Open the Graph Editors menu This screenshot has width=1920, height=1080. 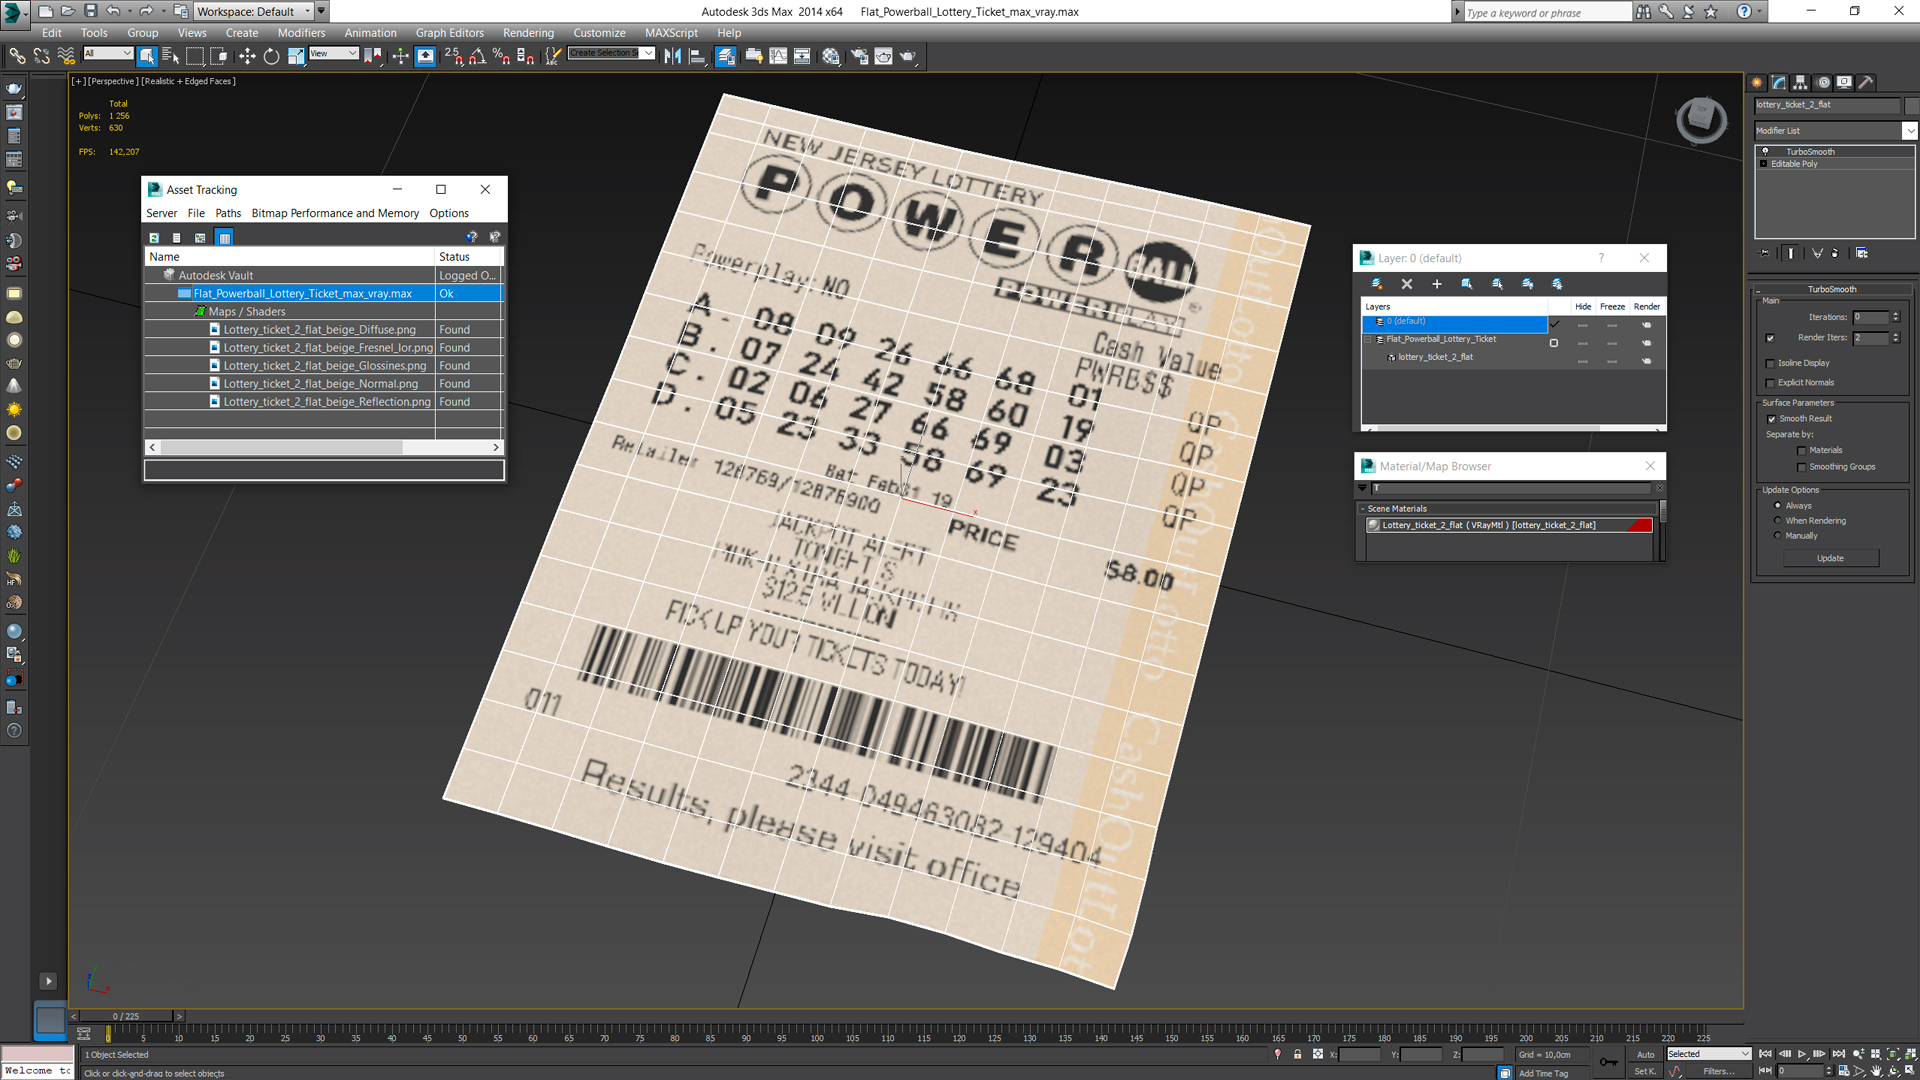tap(449, 33)
